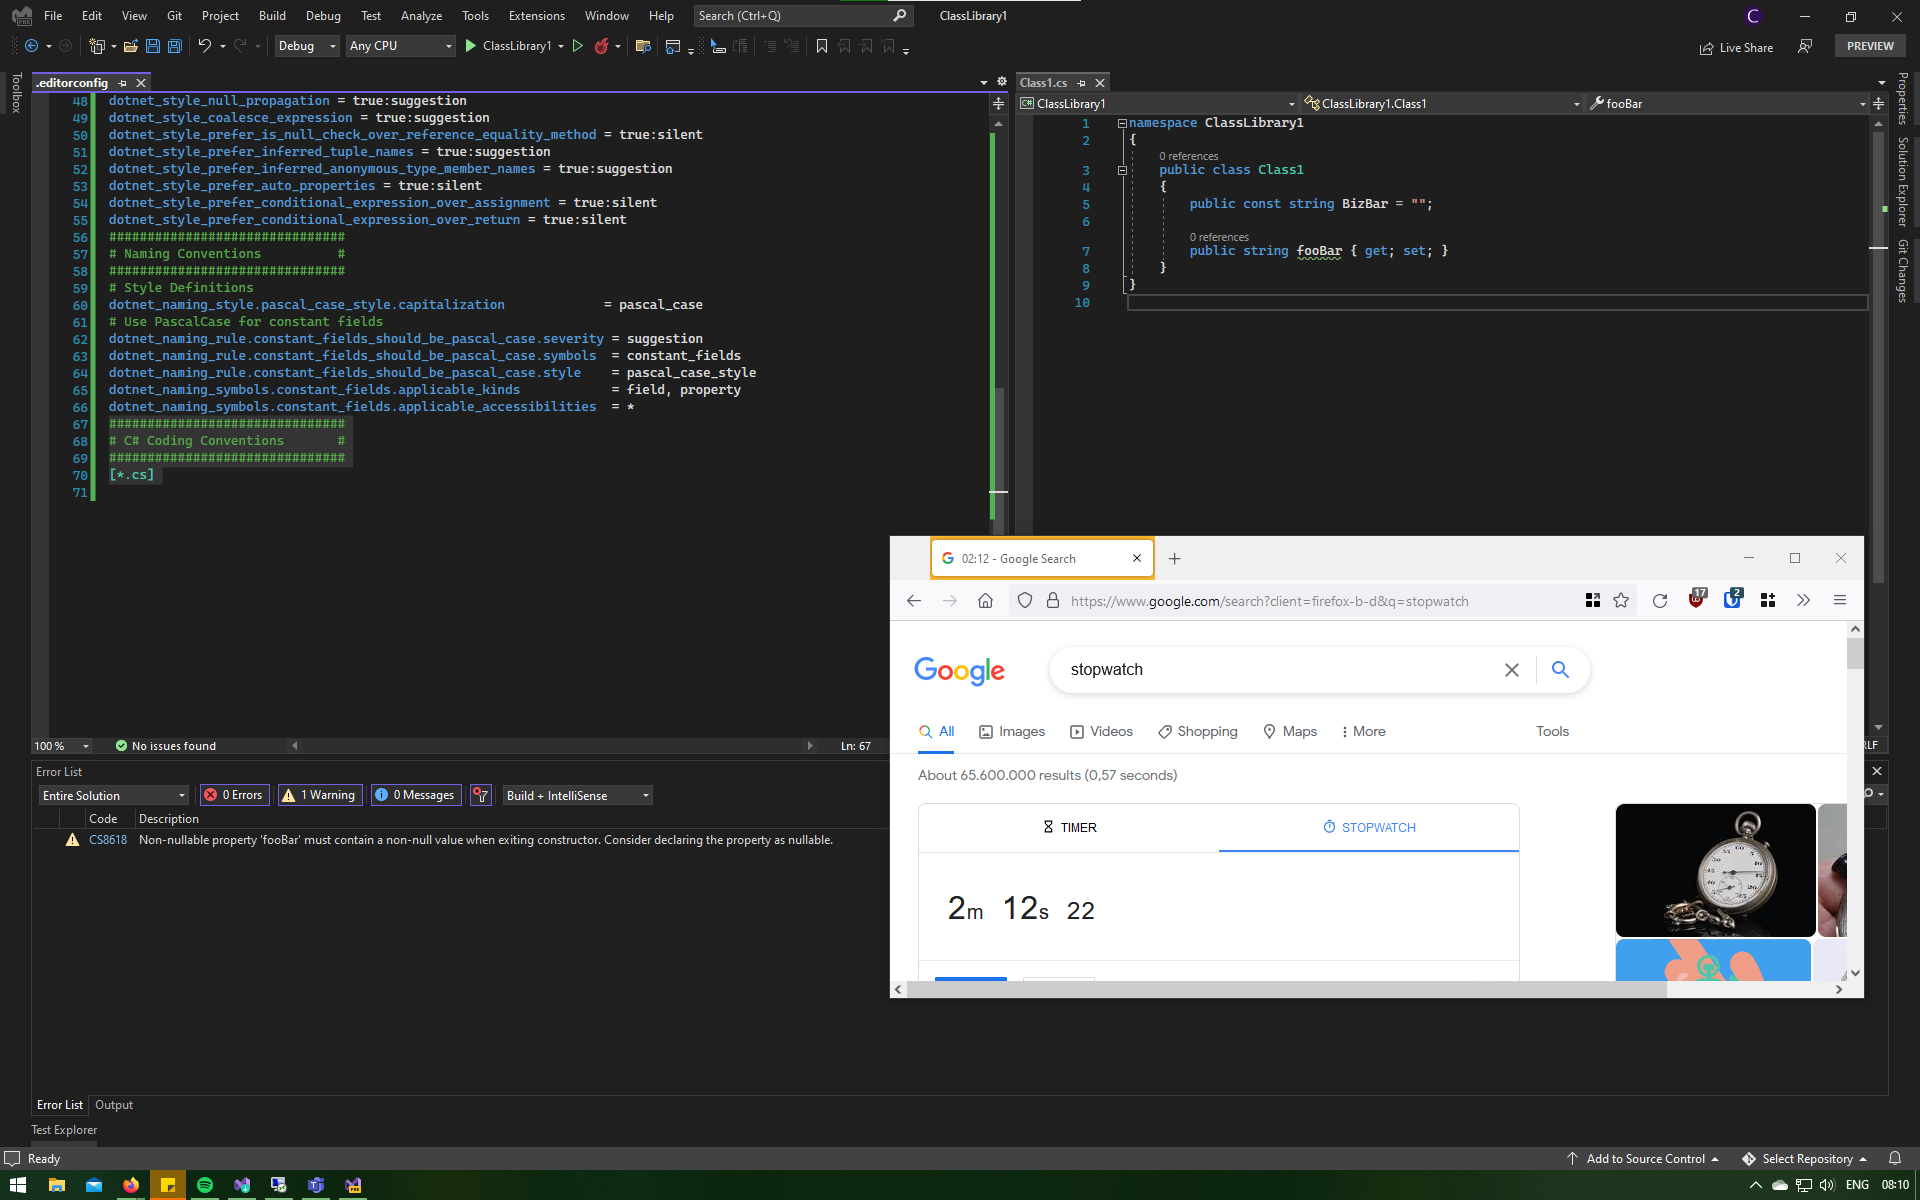The width and height of the screenshot is (1920, 1200).
Task: Save all files in the solution
Action: pyautogui.click(x=174, y=46)
